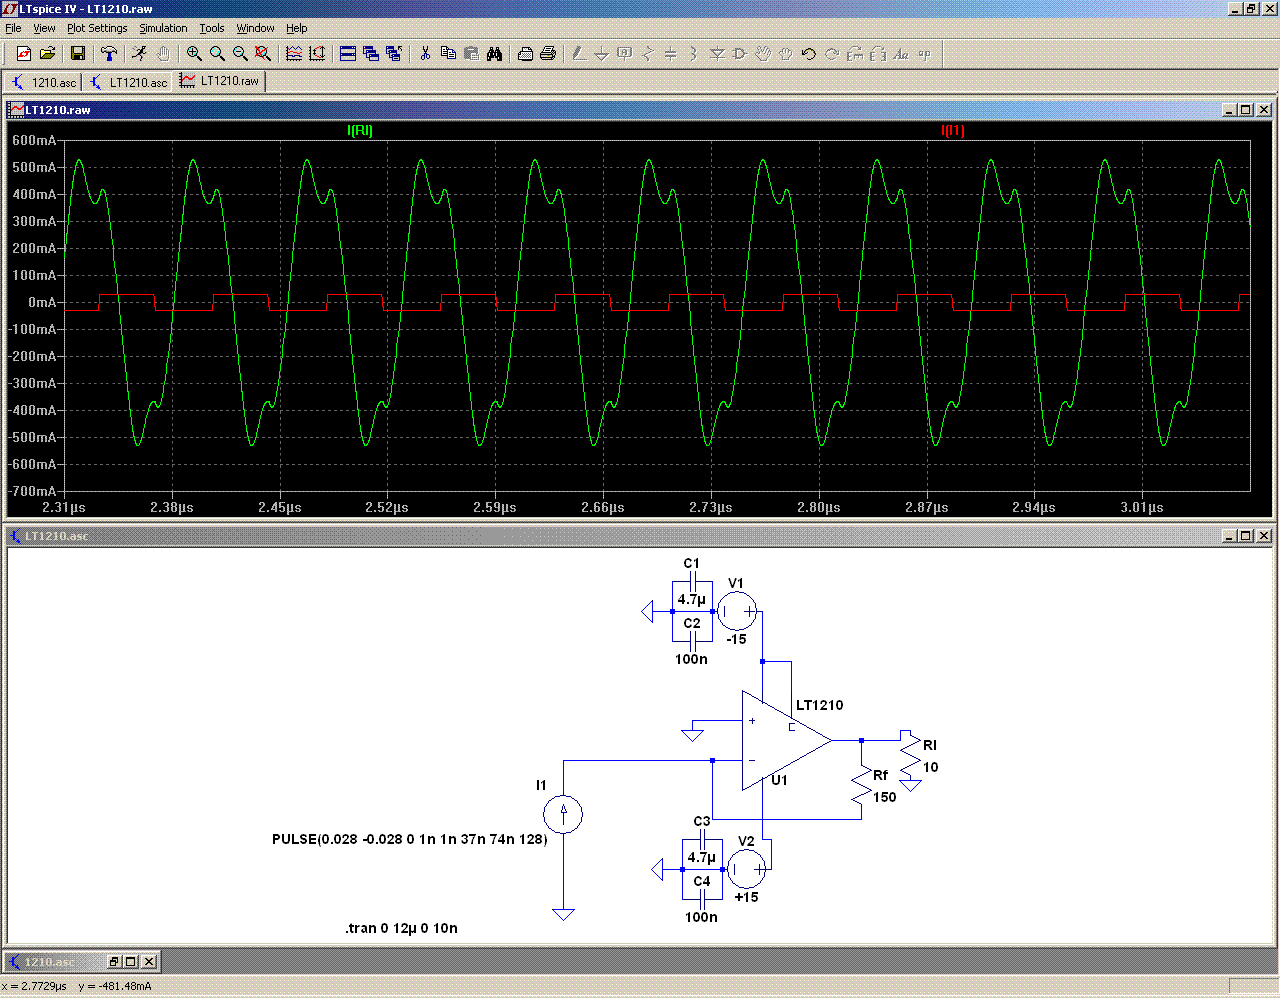Click the New Schematic icon
The image size is (1280, 998).
(x=24, y=54)
